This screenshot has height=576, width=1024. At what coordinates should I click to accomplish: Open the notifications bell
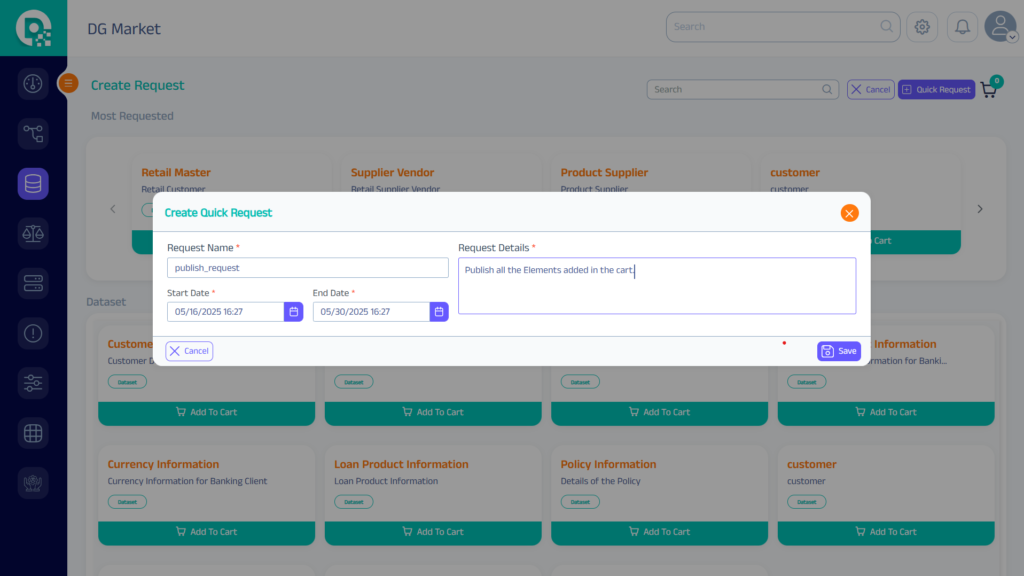pos(962,27)
